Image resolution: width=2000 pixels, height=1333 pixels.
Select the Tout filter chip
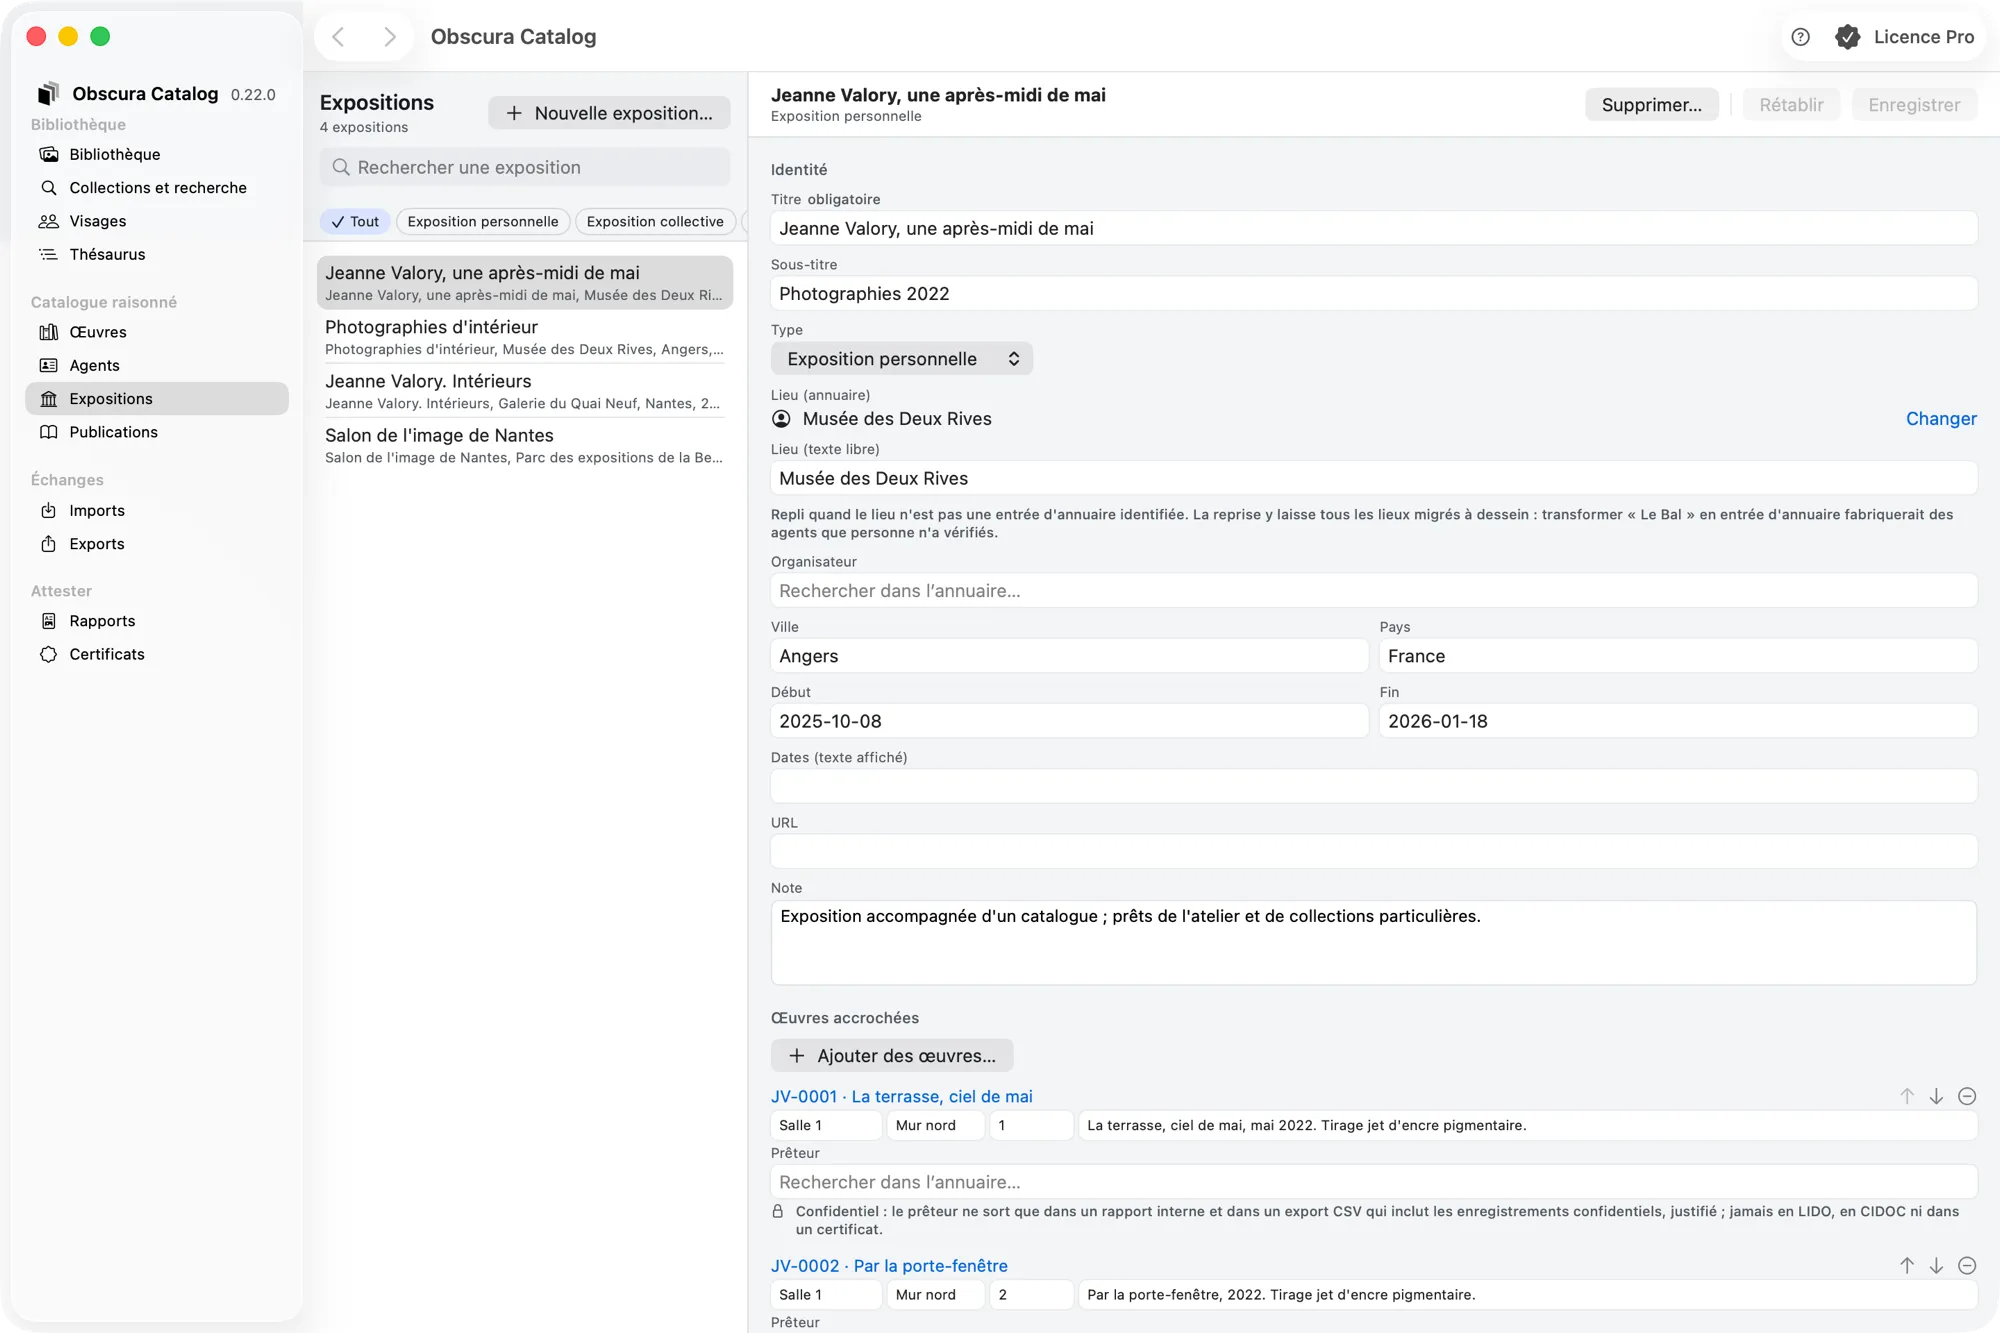355,221
